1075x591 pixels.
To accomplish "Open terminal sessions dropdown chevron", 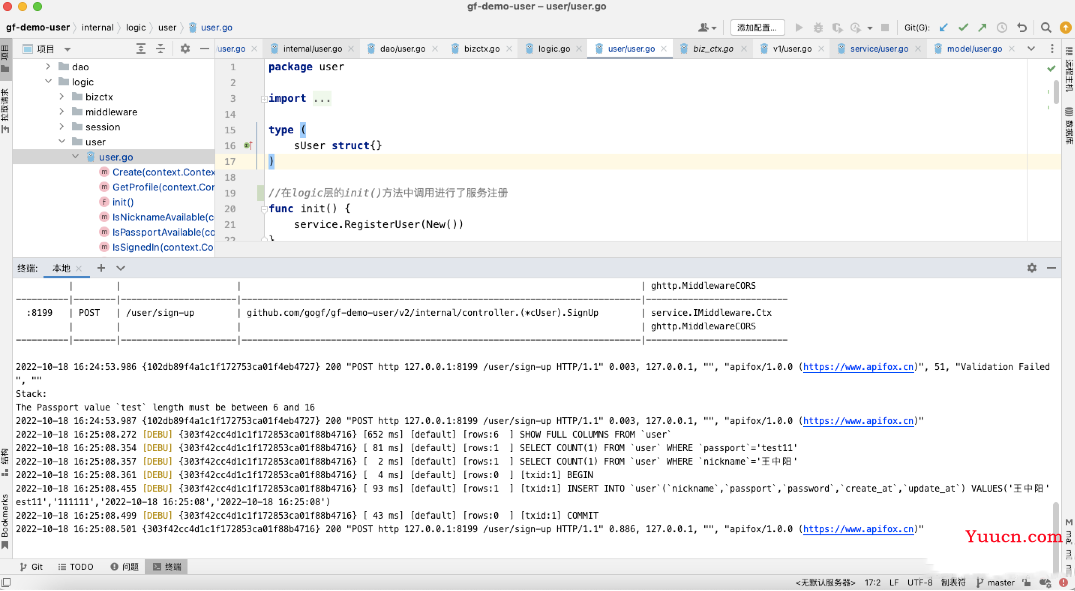I will [121, 268].
